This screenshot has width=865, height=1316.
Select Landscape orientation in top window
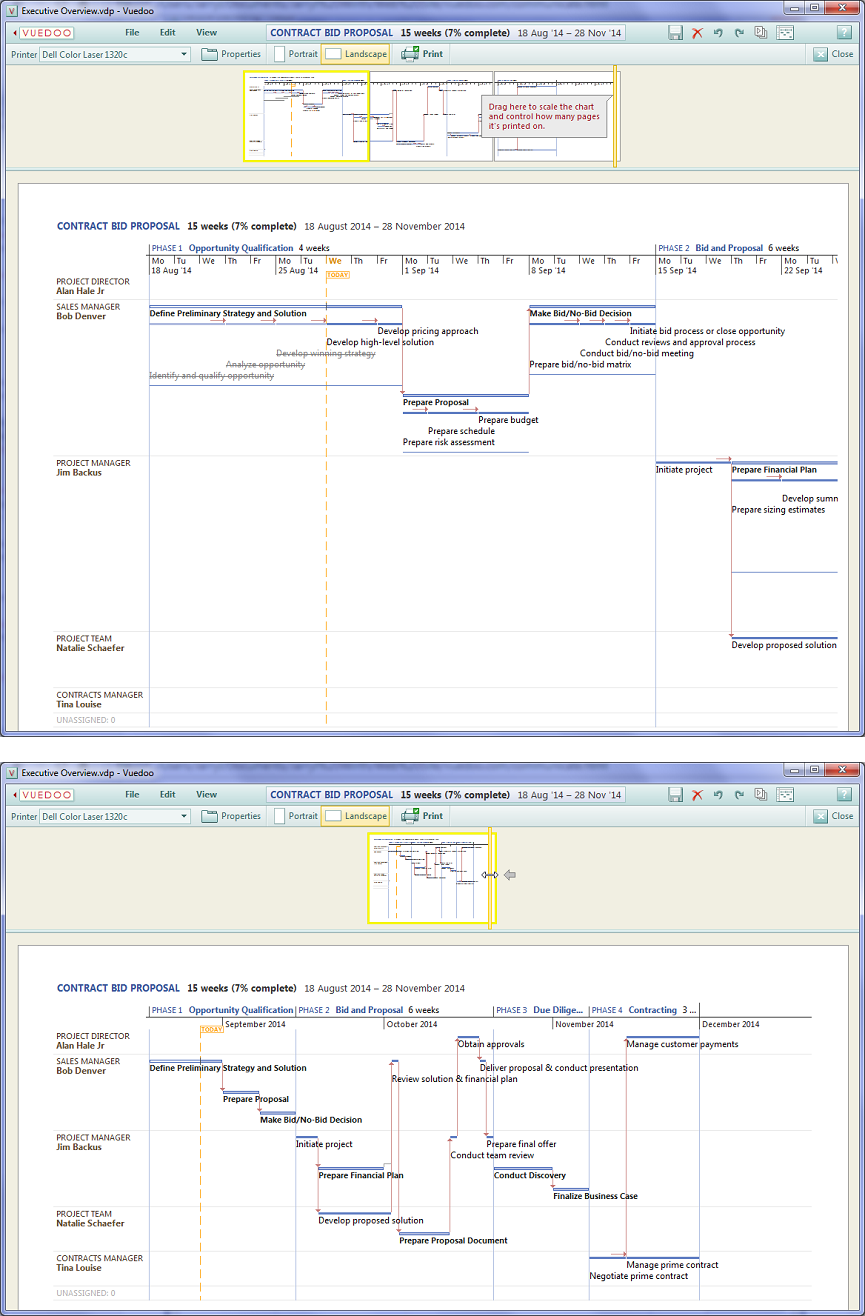(x=355, y=54)
